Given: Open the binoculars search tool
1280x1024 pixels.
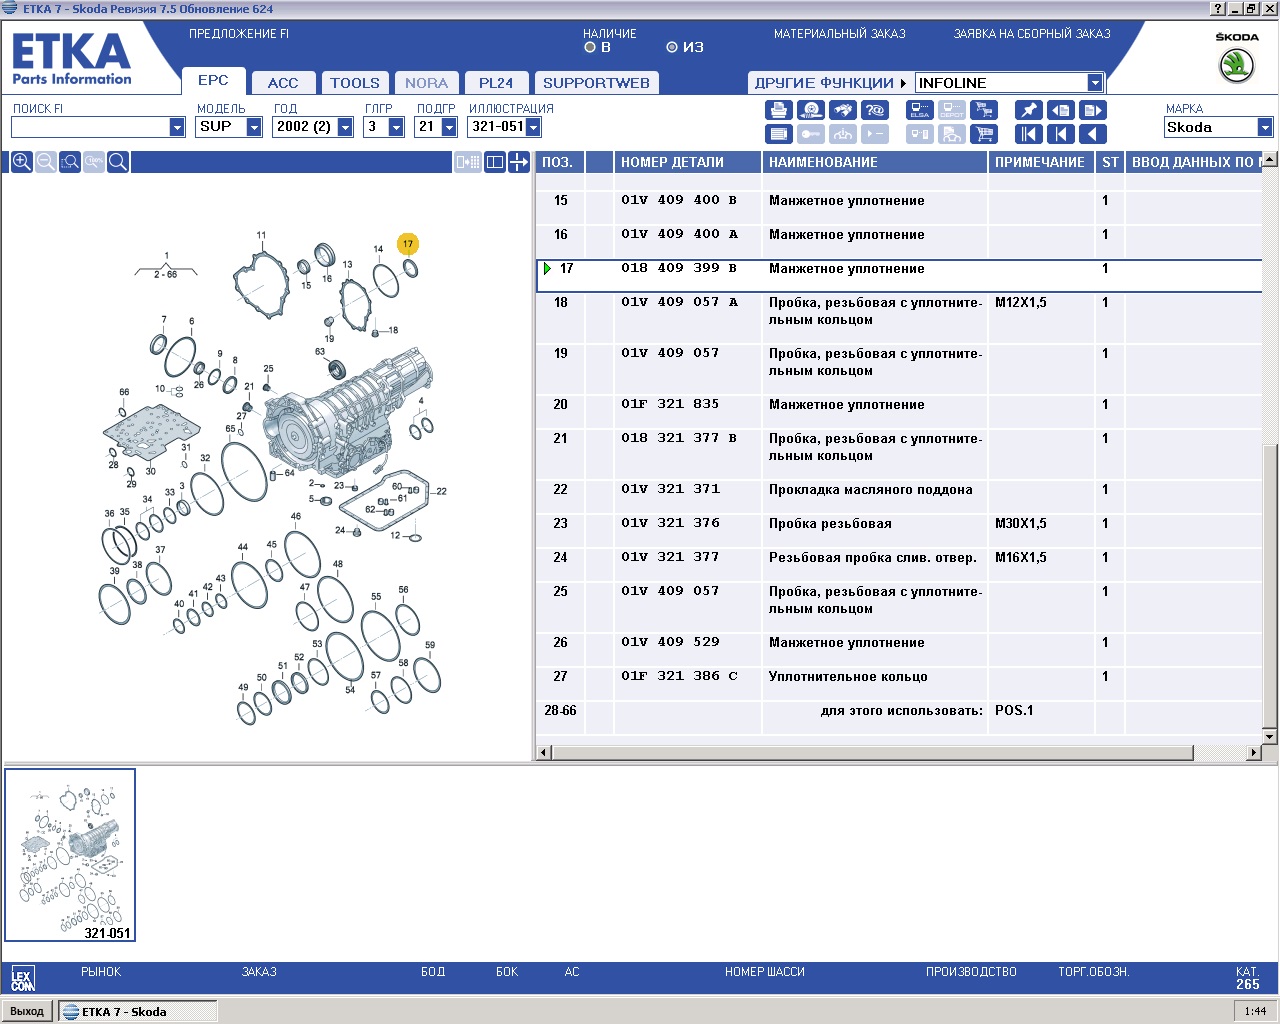Looking at the screenshot, I should point(843,110).
